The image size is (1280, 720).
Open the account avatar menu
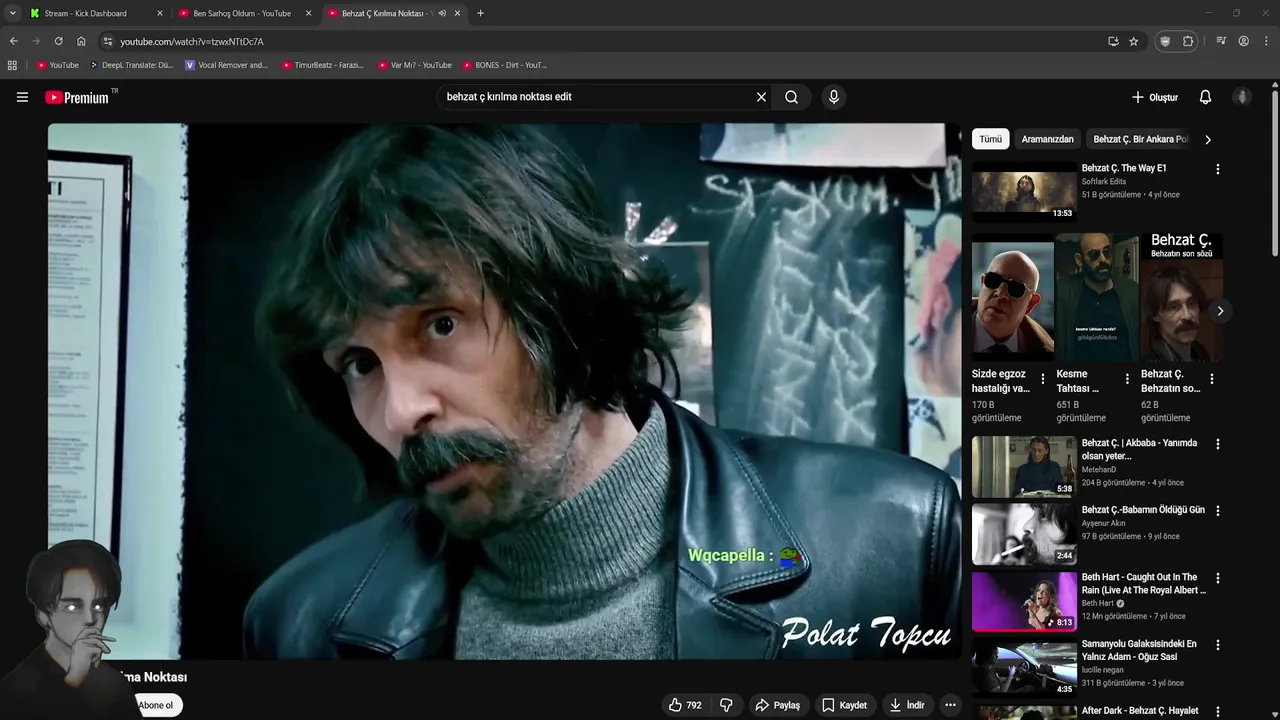point(1242,97)
